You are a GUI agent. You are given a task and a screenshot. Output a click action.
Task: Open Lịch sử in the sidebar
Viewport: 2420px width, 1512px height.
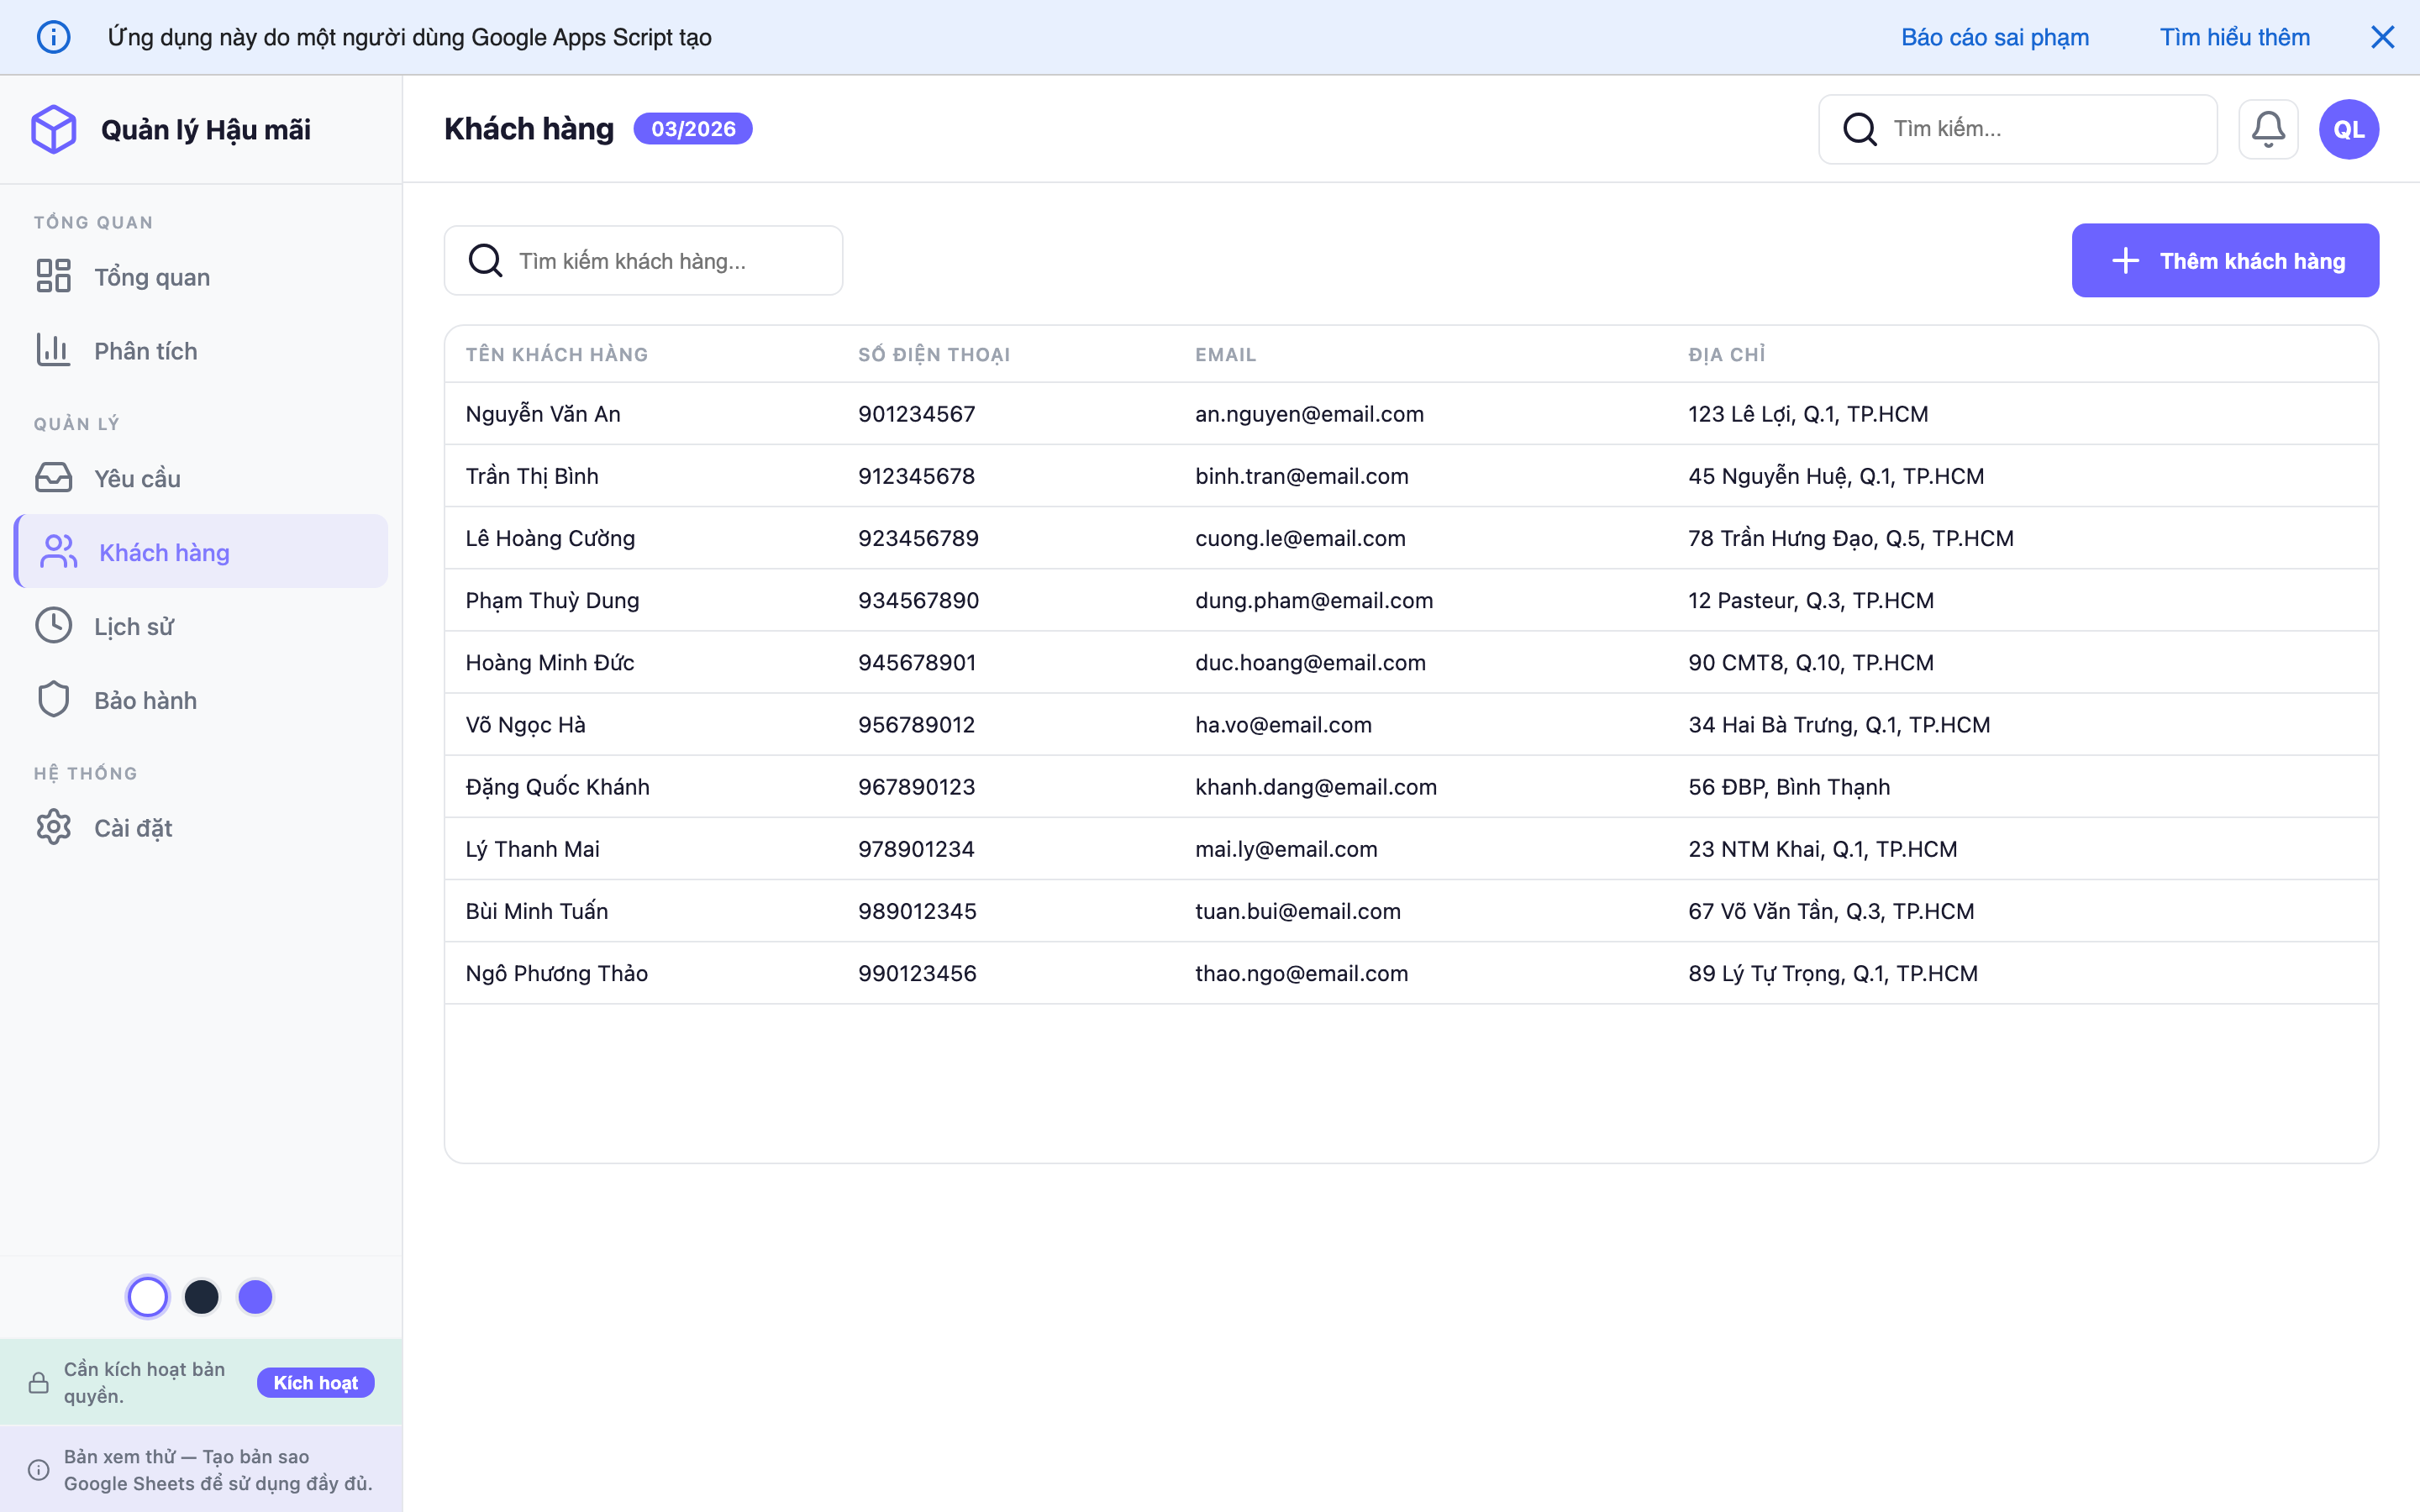click(134, 626)
